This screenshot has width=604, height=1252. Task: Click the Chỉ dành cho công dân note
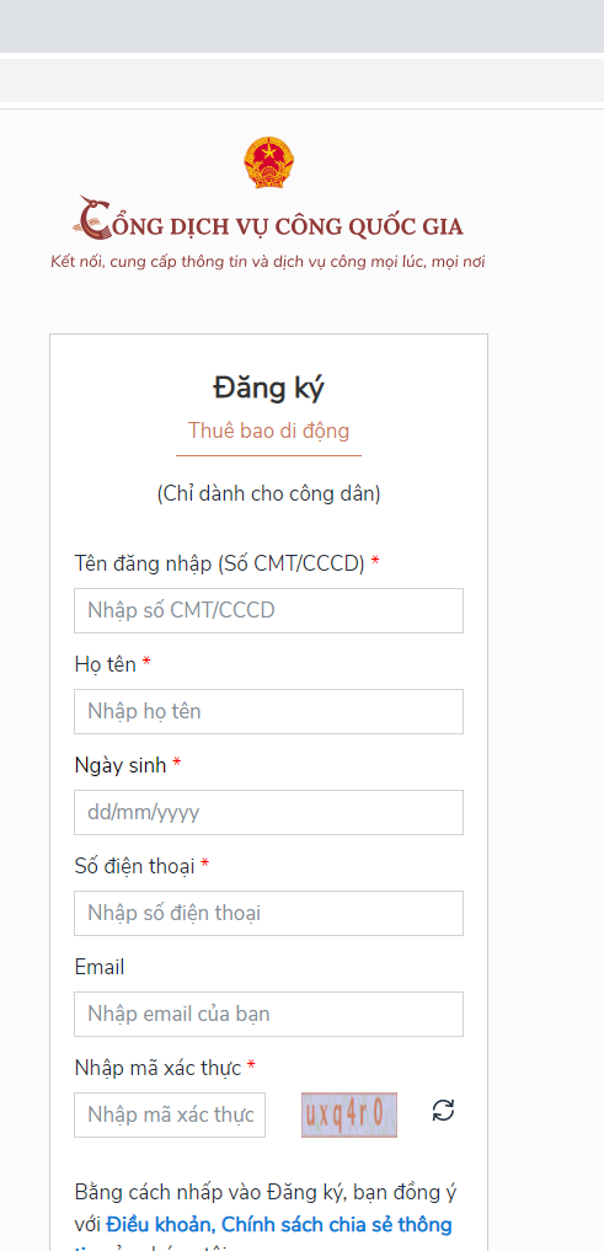click(x=268, y=494)
